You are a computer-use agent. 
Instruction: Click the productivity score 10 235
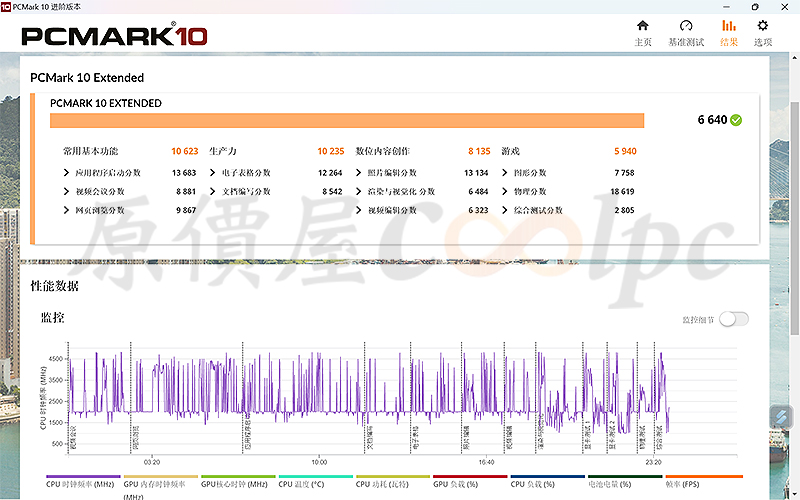tap(331, 151)
